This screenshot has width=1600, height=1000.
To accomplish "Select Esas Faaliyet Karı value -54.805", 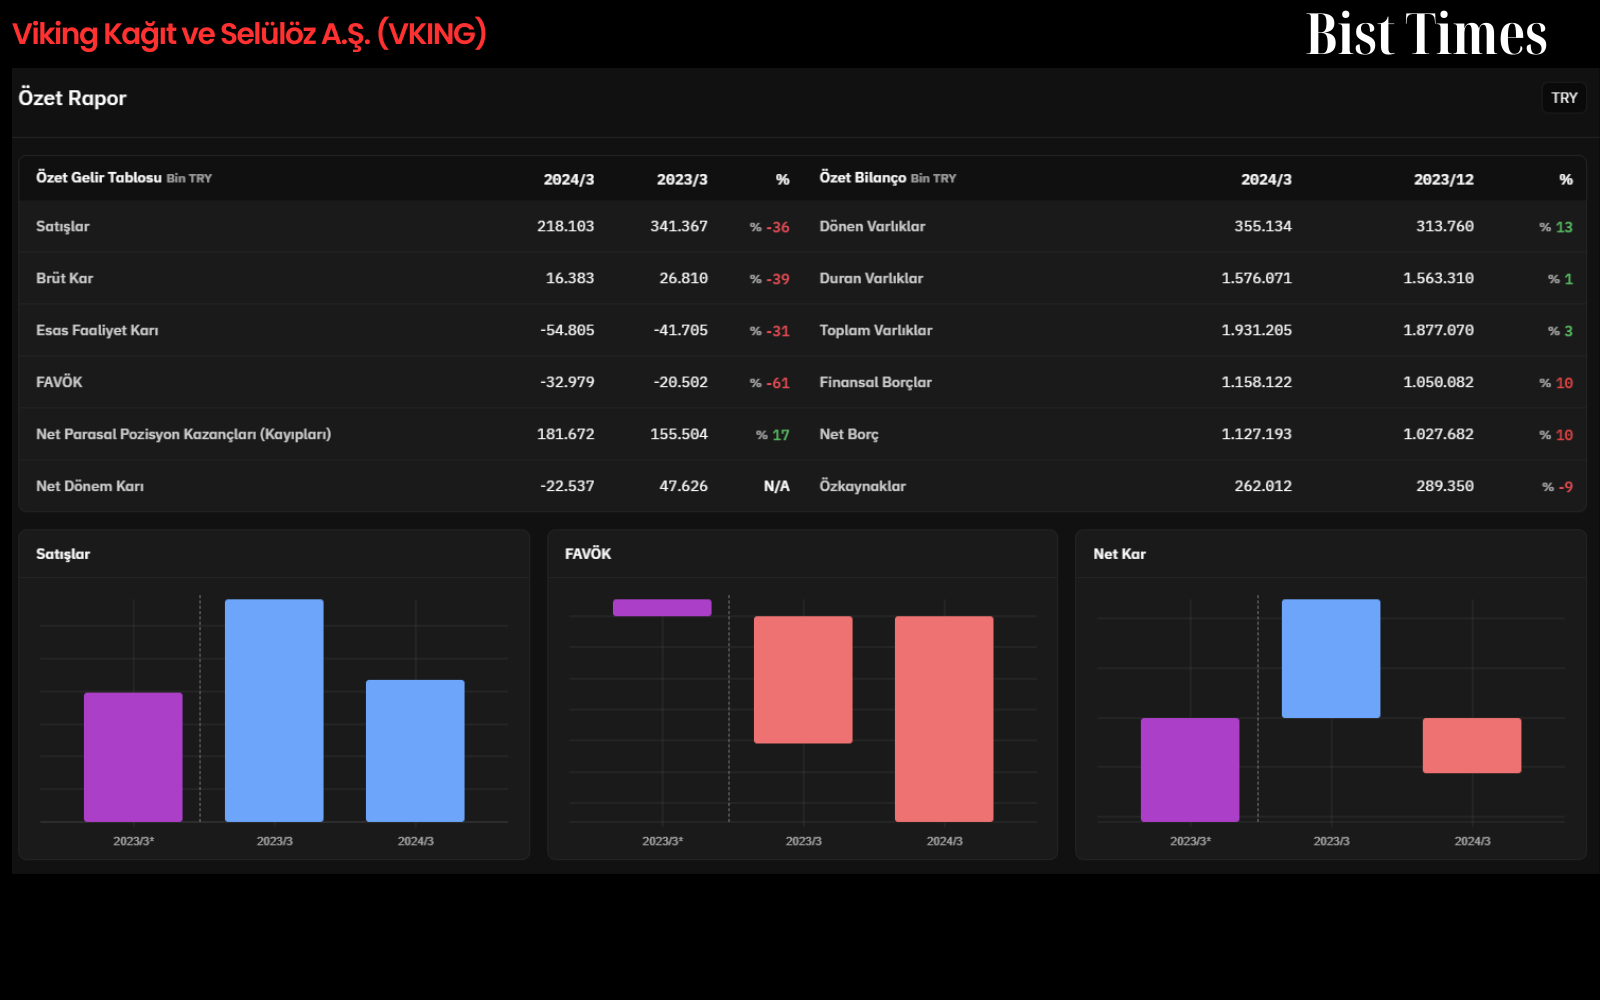I will [567, 330].
